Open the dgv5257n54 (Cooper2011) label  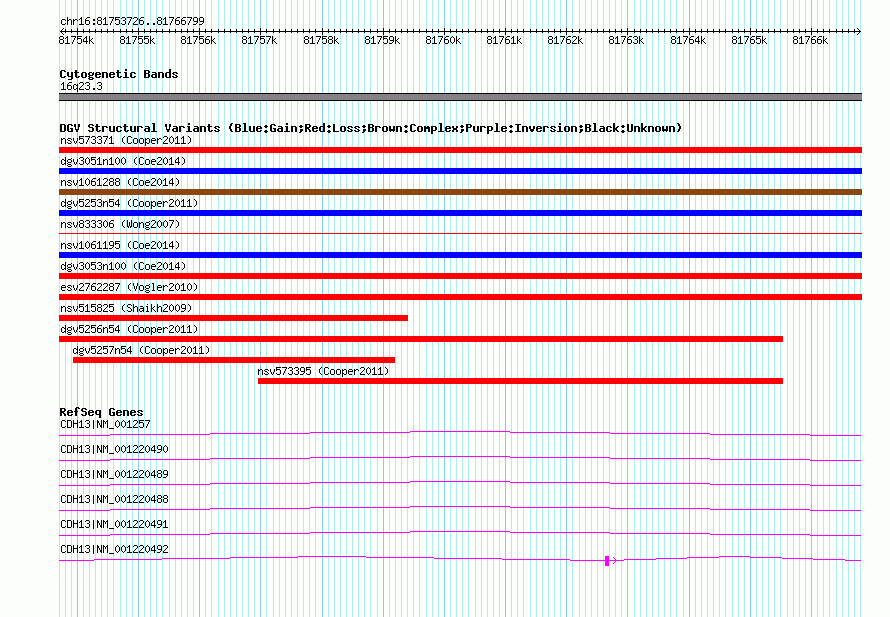141,350
